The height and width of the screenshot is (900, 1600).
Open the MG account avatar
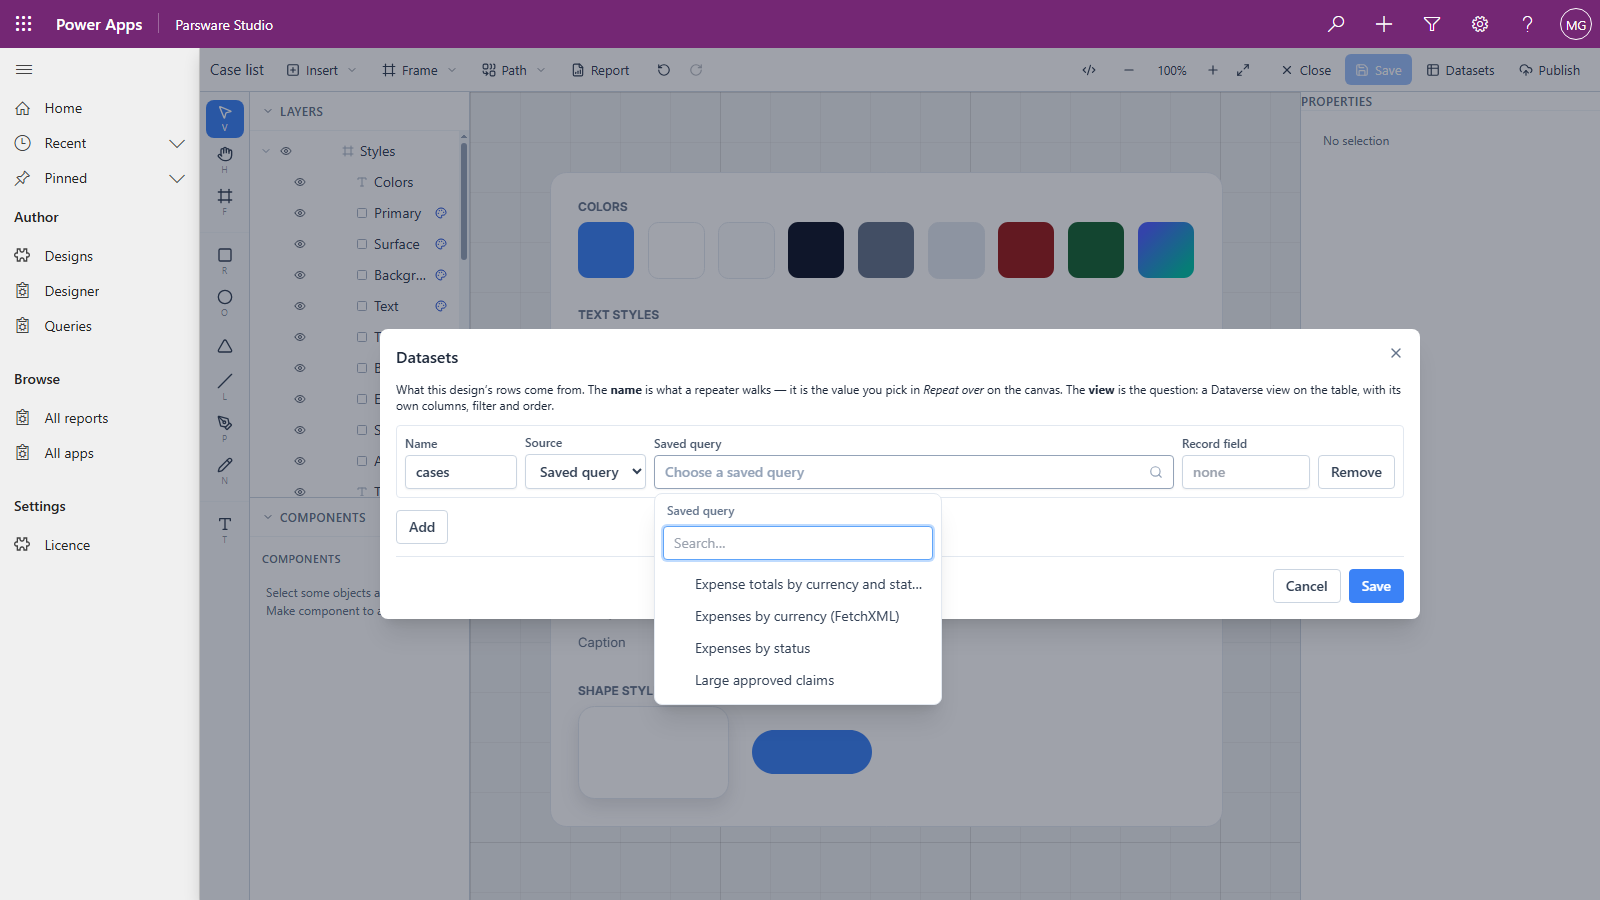pos(1576,25)
